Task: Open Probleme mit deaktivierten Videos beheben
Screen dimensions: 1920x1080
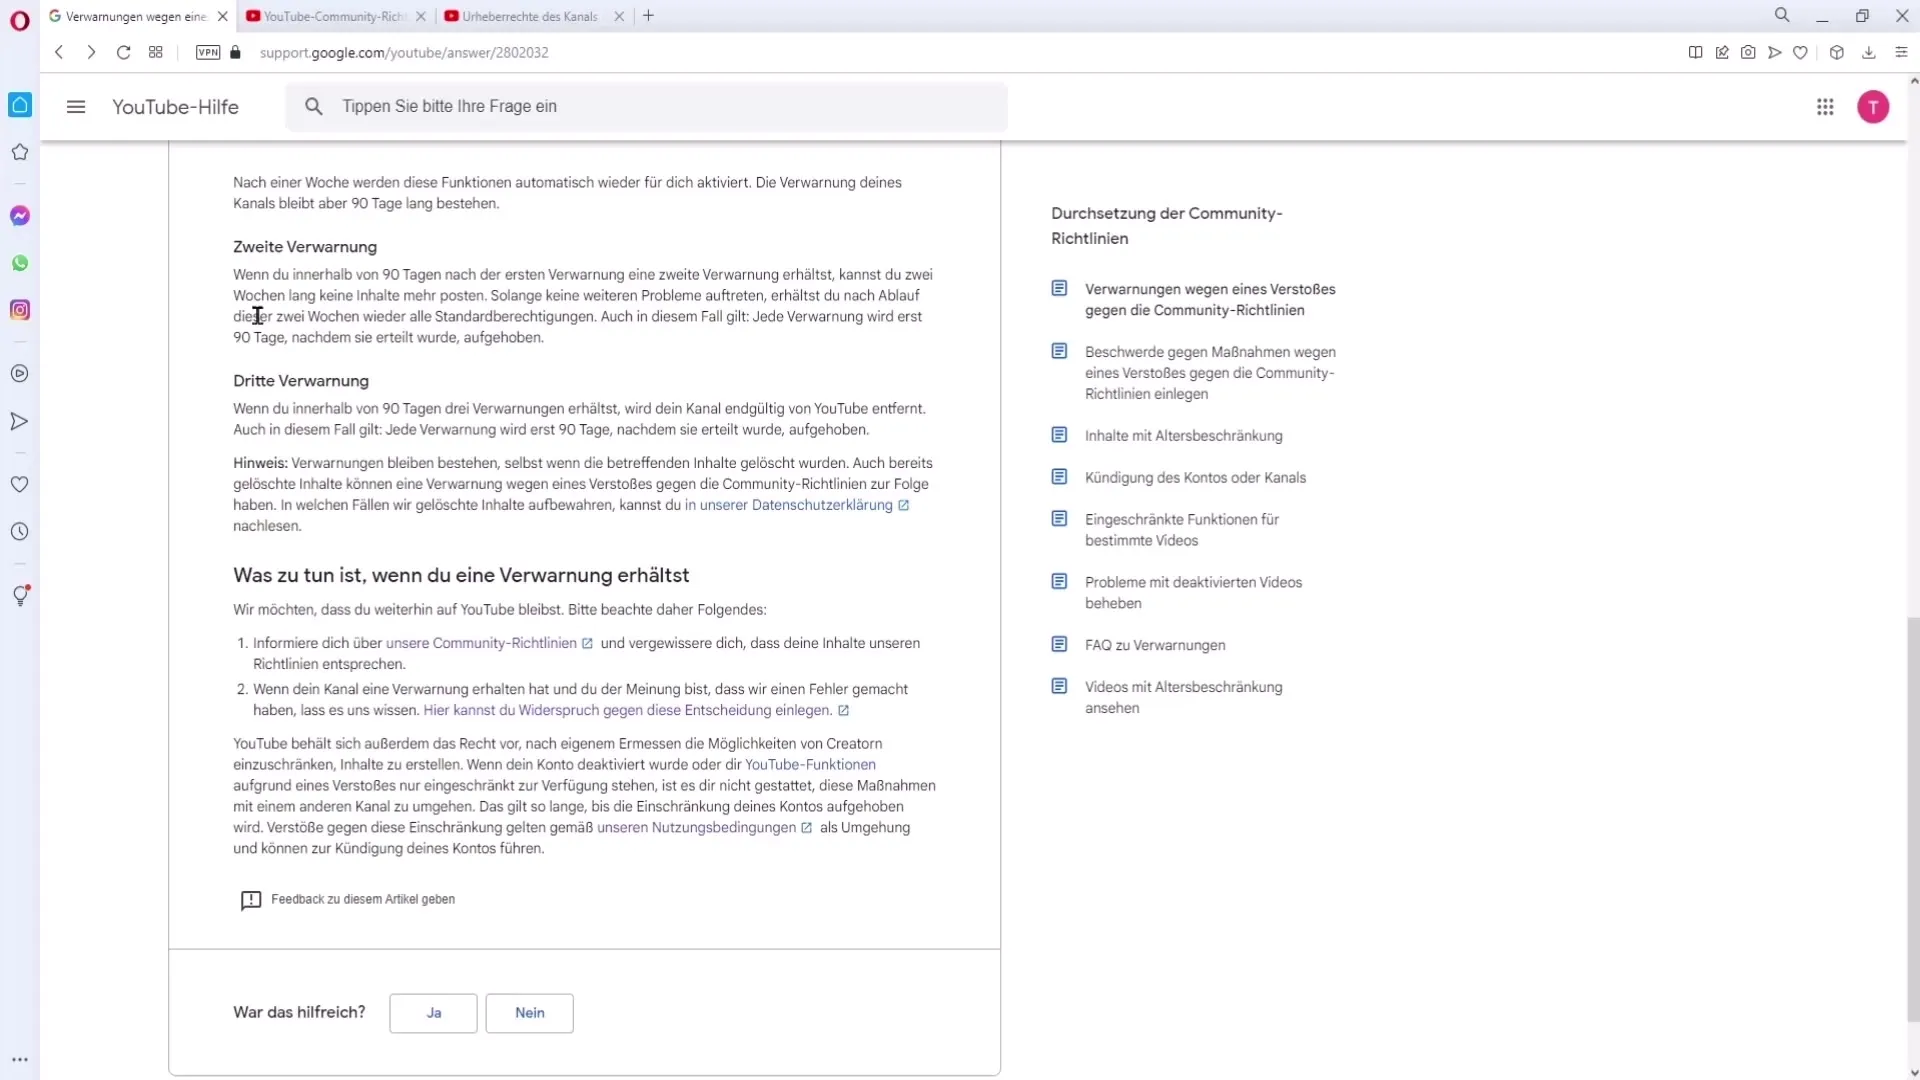Action: pos(1193,593)
